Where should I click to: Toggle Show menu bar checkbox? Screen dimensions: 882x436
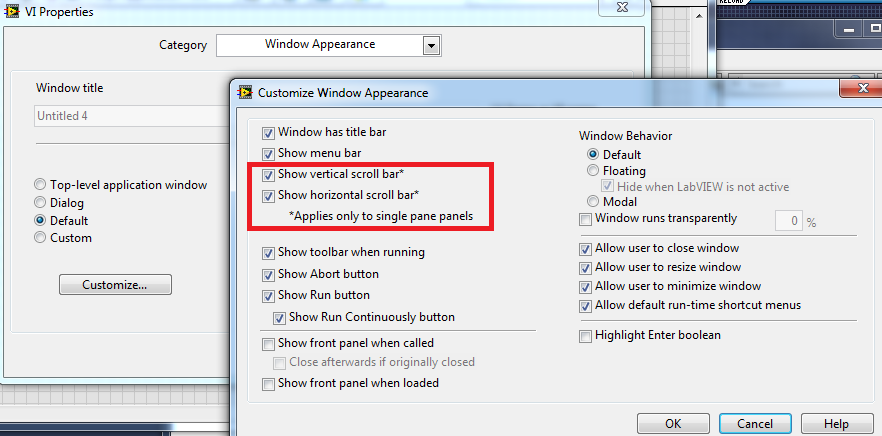tap(268, 154)
